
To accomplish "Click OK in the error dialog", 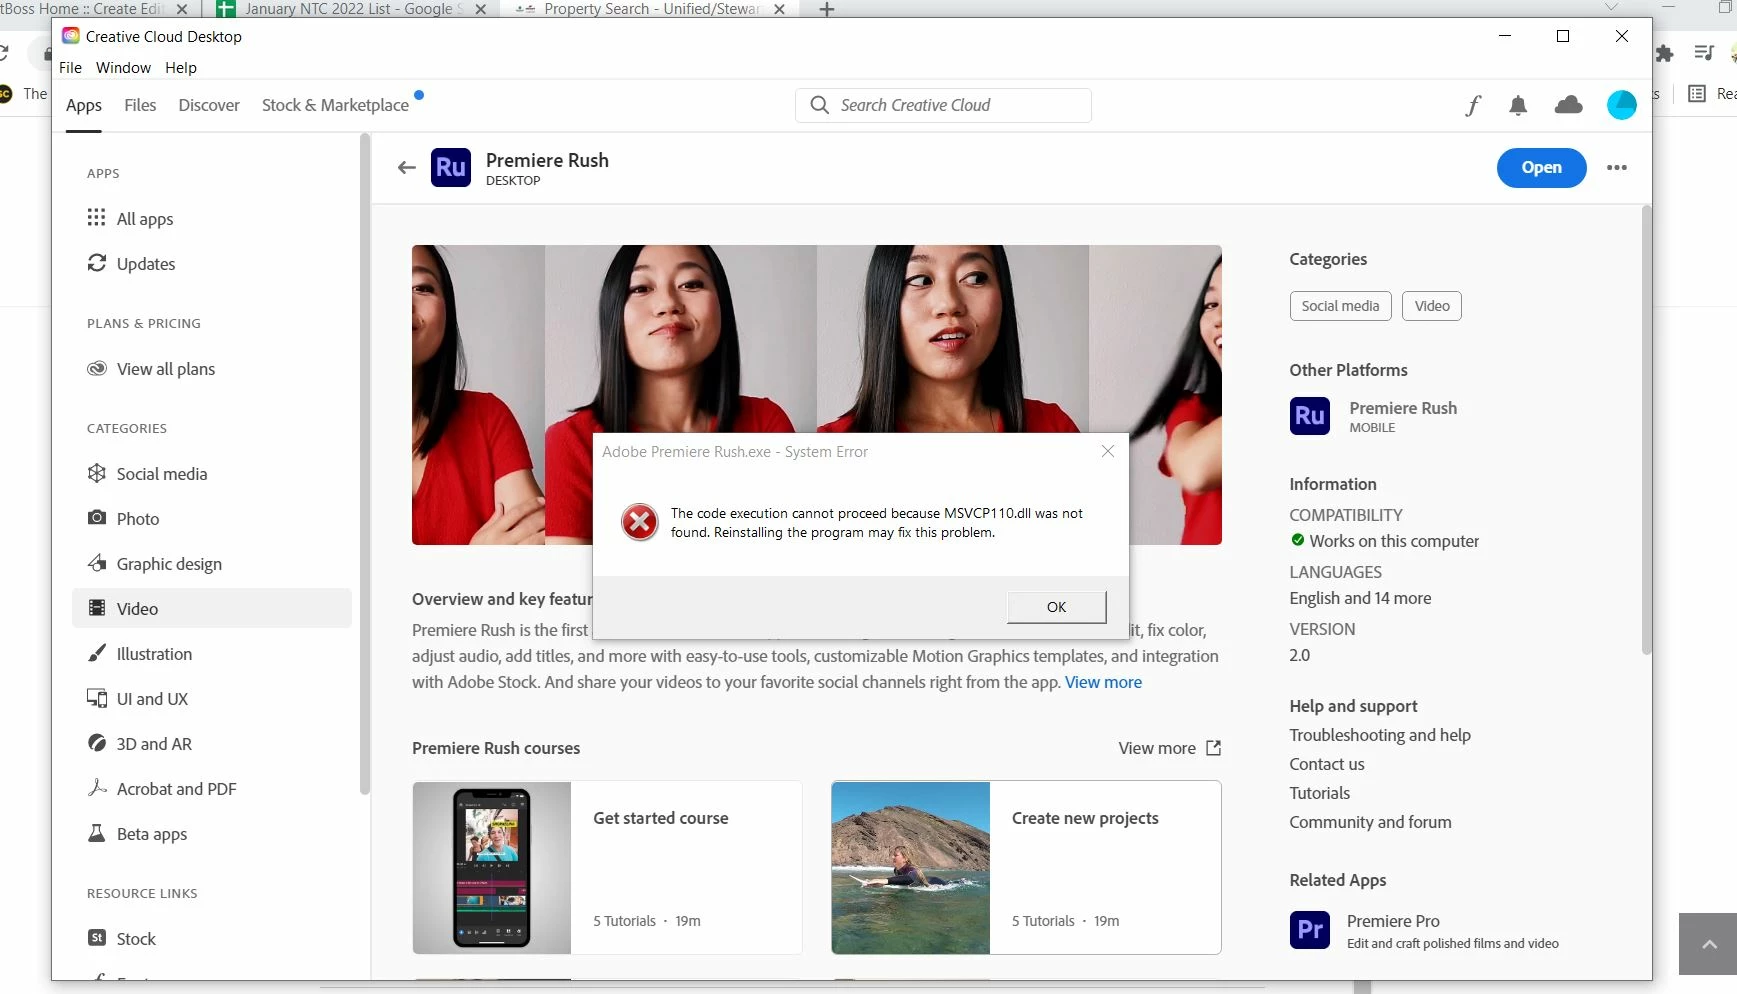I will click(1056, 607).
